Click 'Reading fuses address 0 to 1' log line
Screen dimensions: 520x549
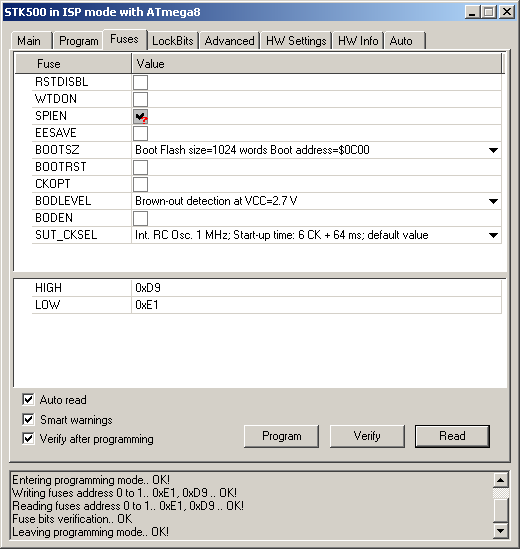(128, 506)
